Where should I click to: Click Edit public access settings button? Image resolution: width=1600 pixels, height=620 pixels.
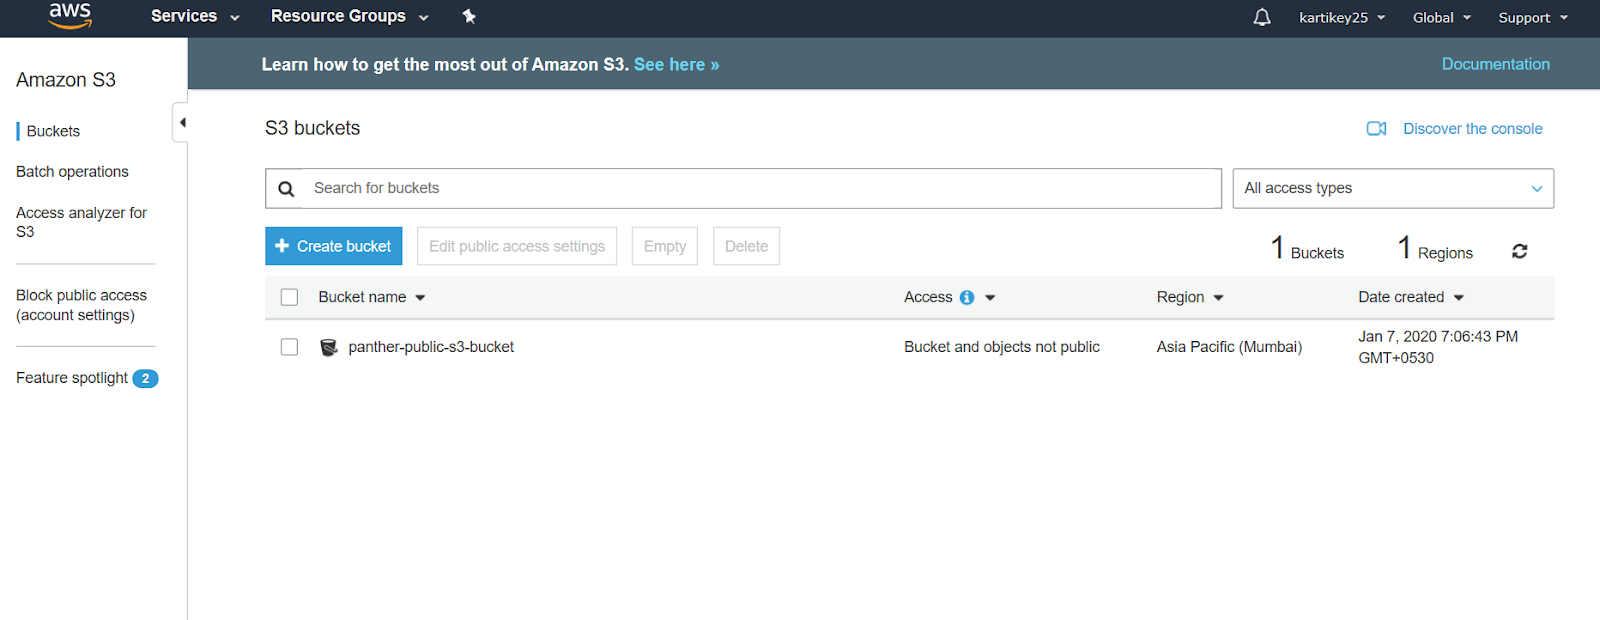click(x=517, y=246)
